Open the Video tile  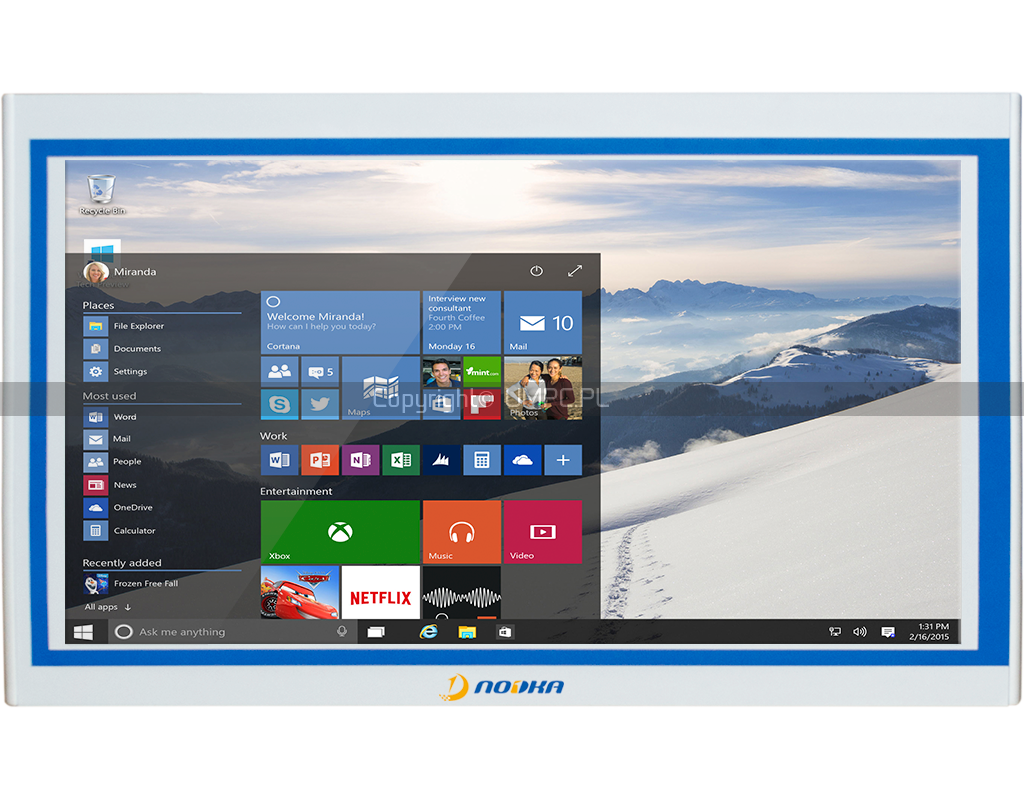tap(543, 532)
